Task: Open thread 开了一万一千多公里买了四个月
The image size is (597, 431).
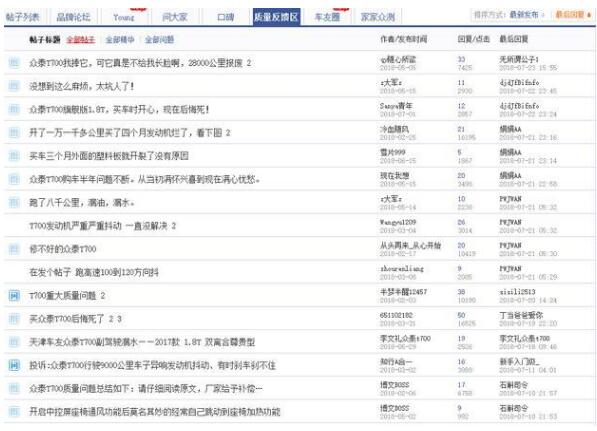Action: point(126,133)
